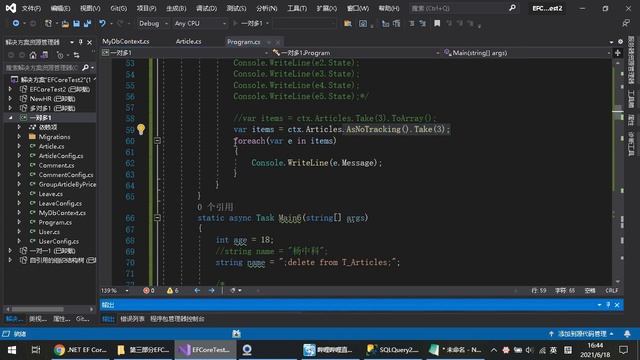Click the Home icon in Solution Explorer
The height and width of the screenshot is (360, 640).
click(33, 55)
